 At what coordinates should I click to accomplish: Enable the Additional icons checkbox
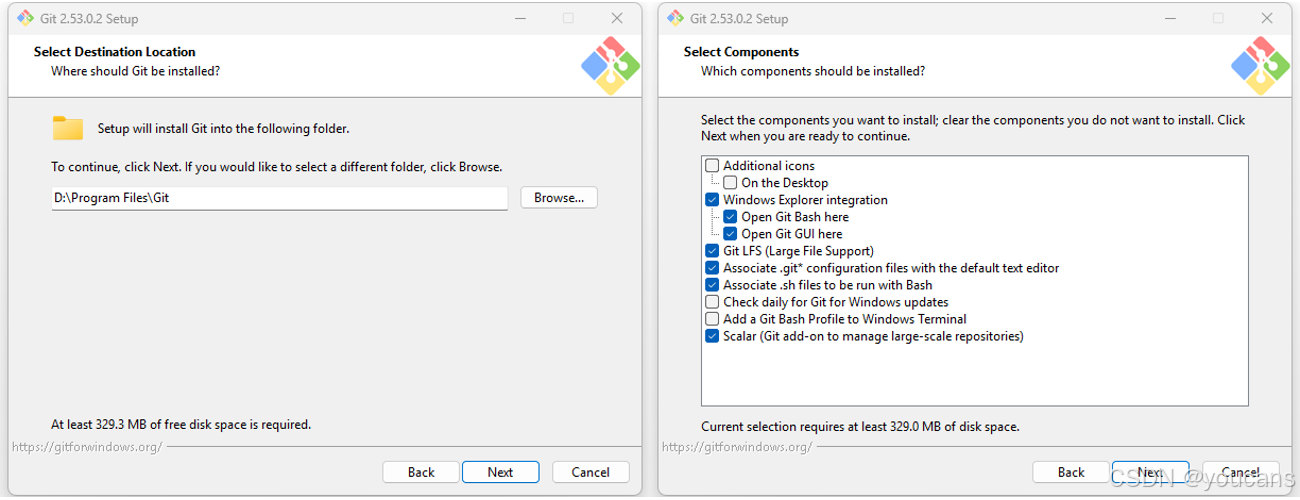coord(712,166)
